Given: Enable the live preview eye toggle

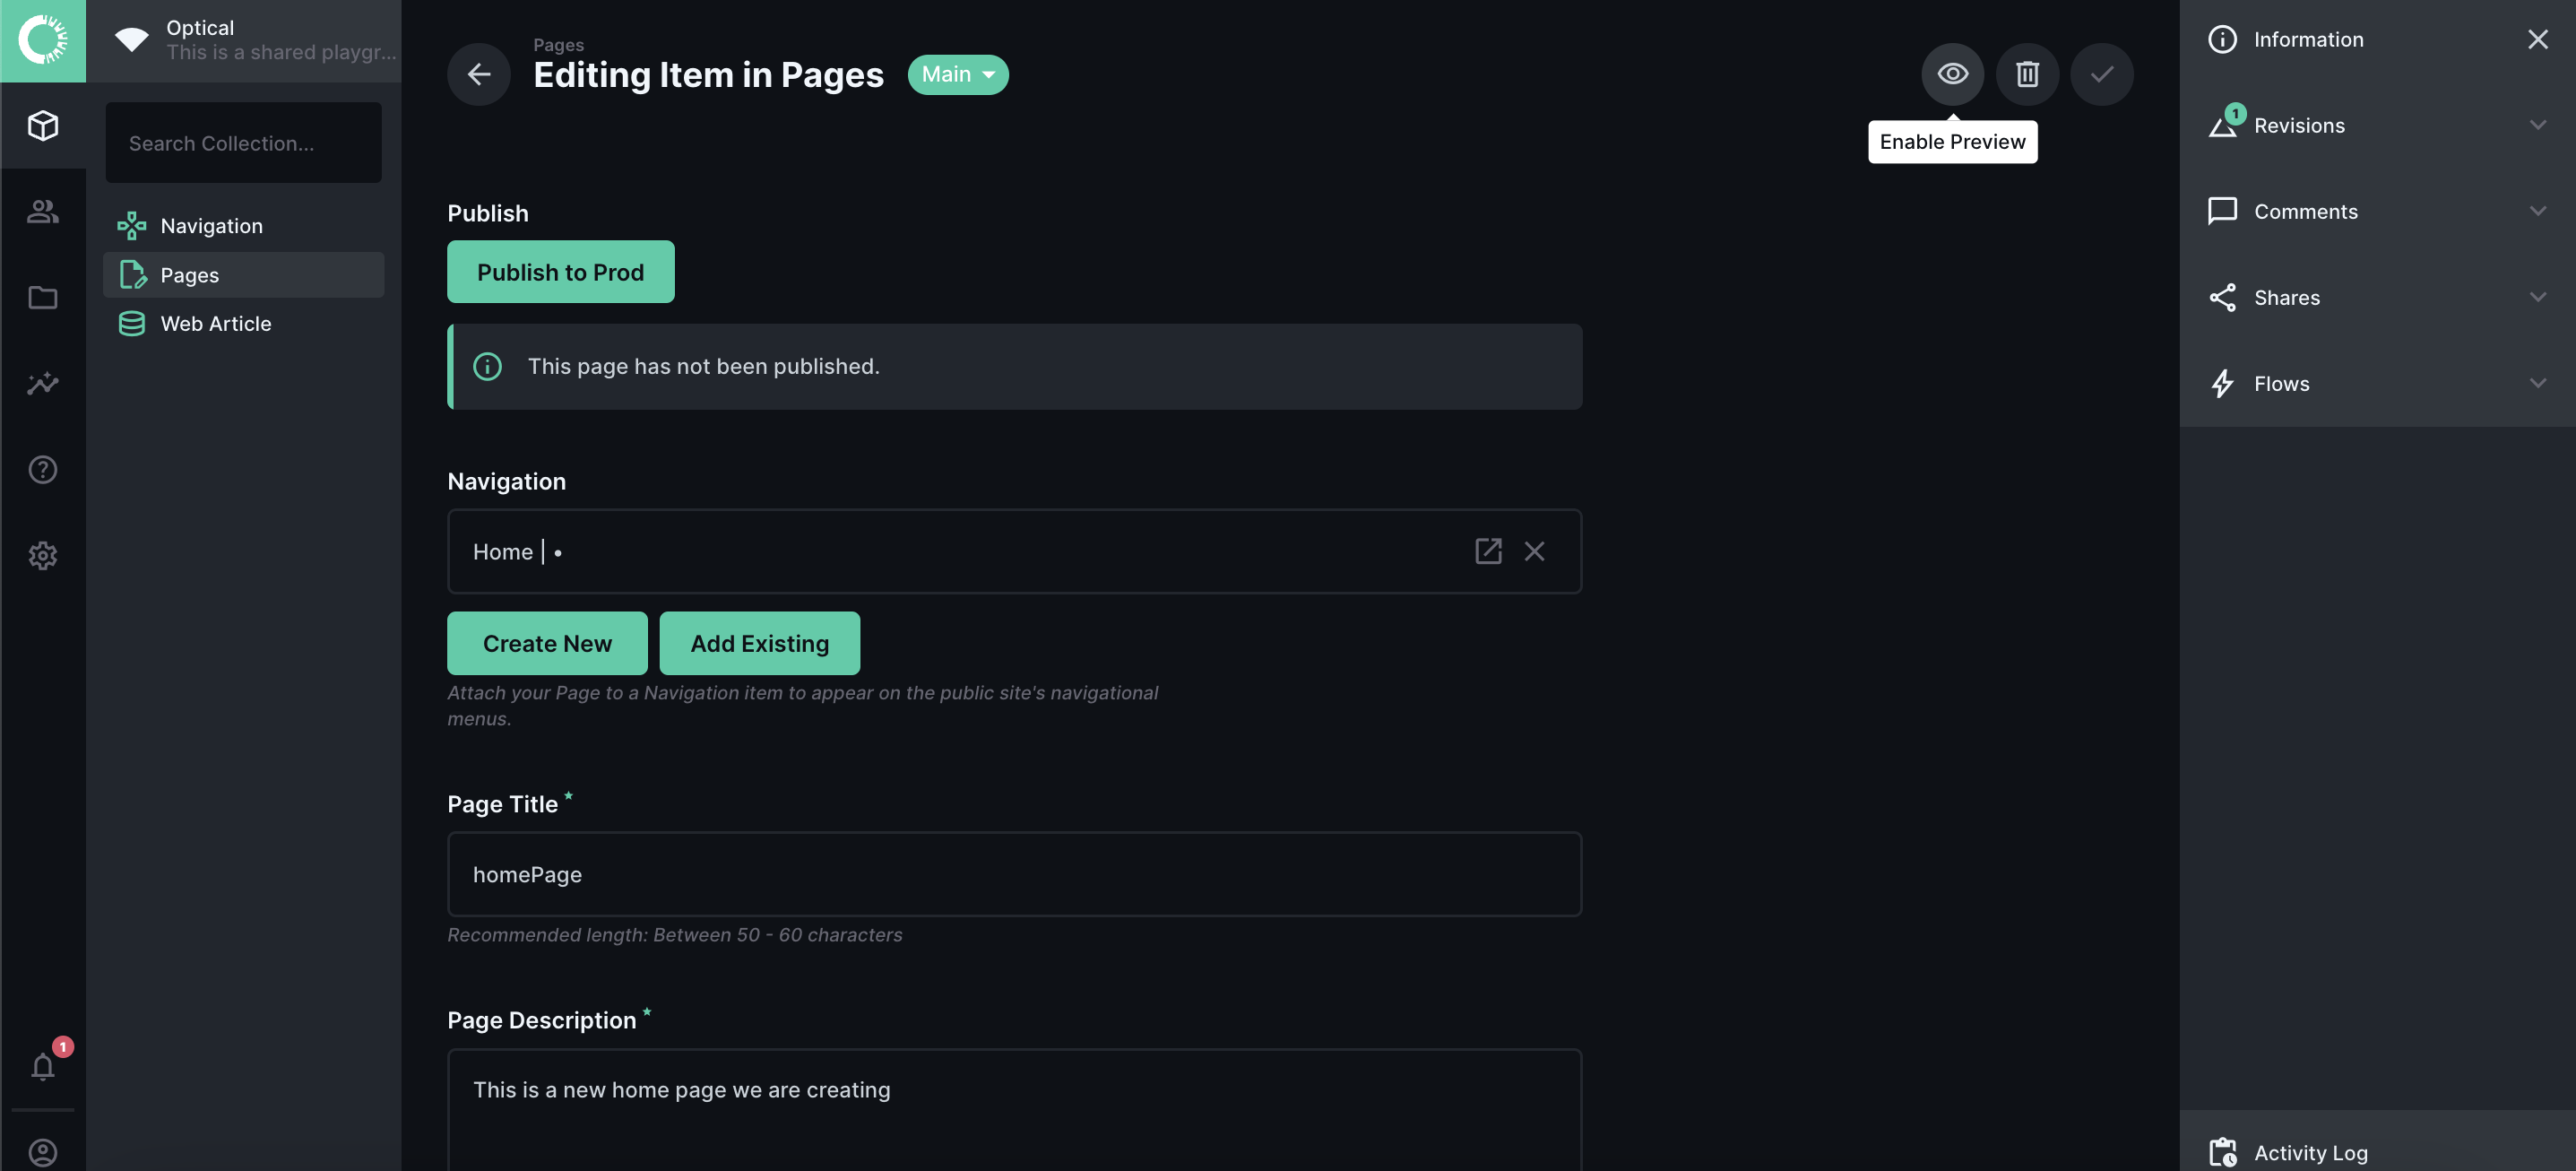Looking at the screenshot, I should [1951, 74].
